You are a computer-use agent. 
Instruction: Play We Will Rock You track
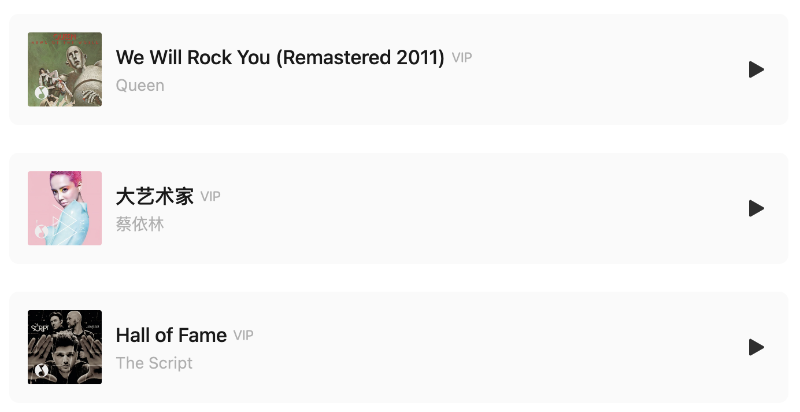[x=756, y=69]
